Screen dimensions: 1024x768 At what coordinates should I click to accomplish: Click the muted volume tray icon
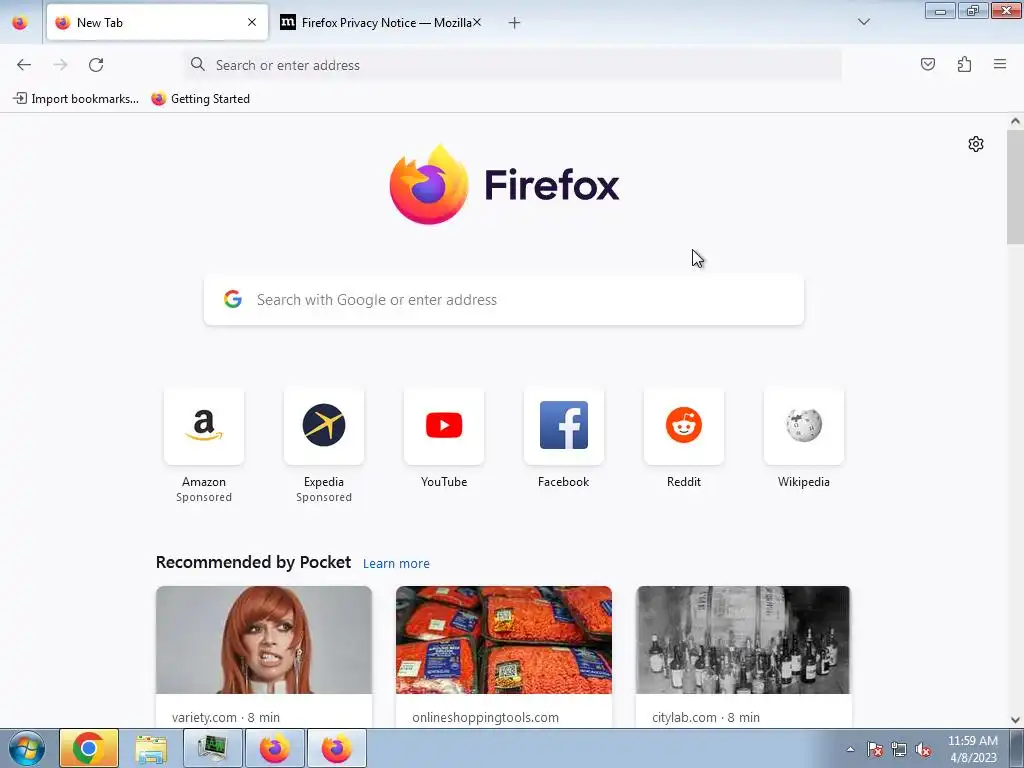(923, 749)
